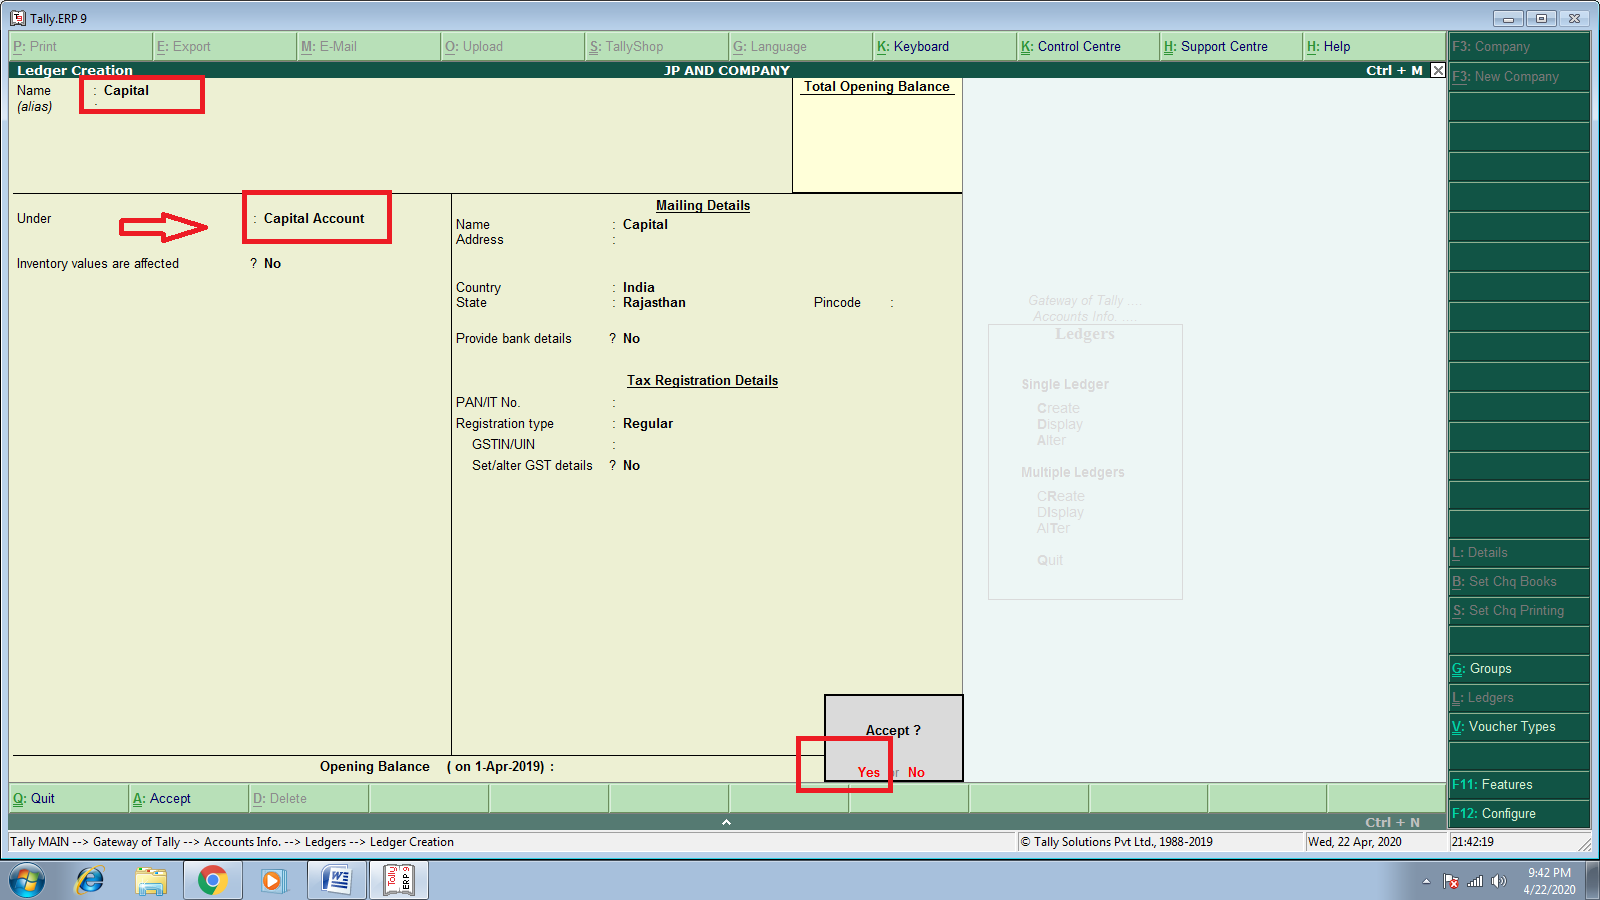The height and width of the screenshot is (900, 1600).
Task: Open the O: Upload menu
Action: tap(513, 46)
